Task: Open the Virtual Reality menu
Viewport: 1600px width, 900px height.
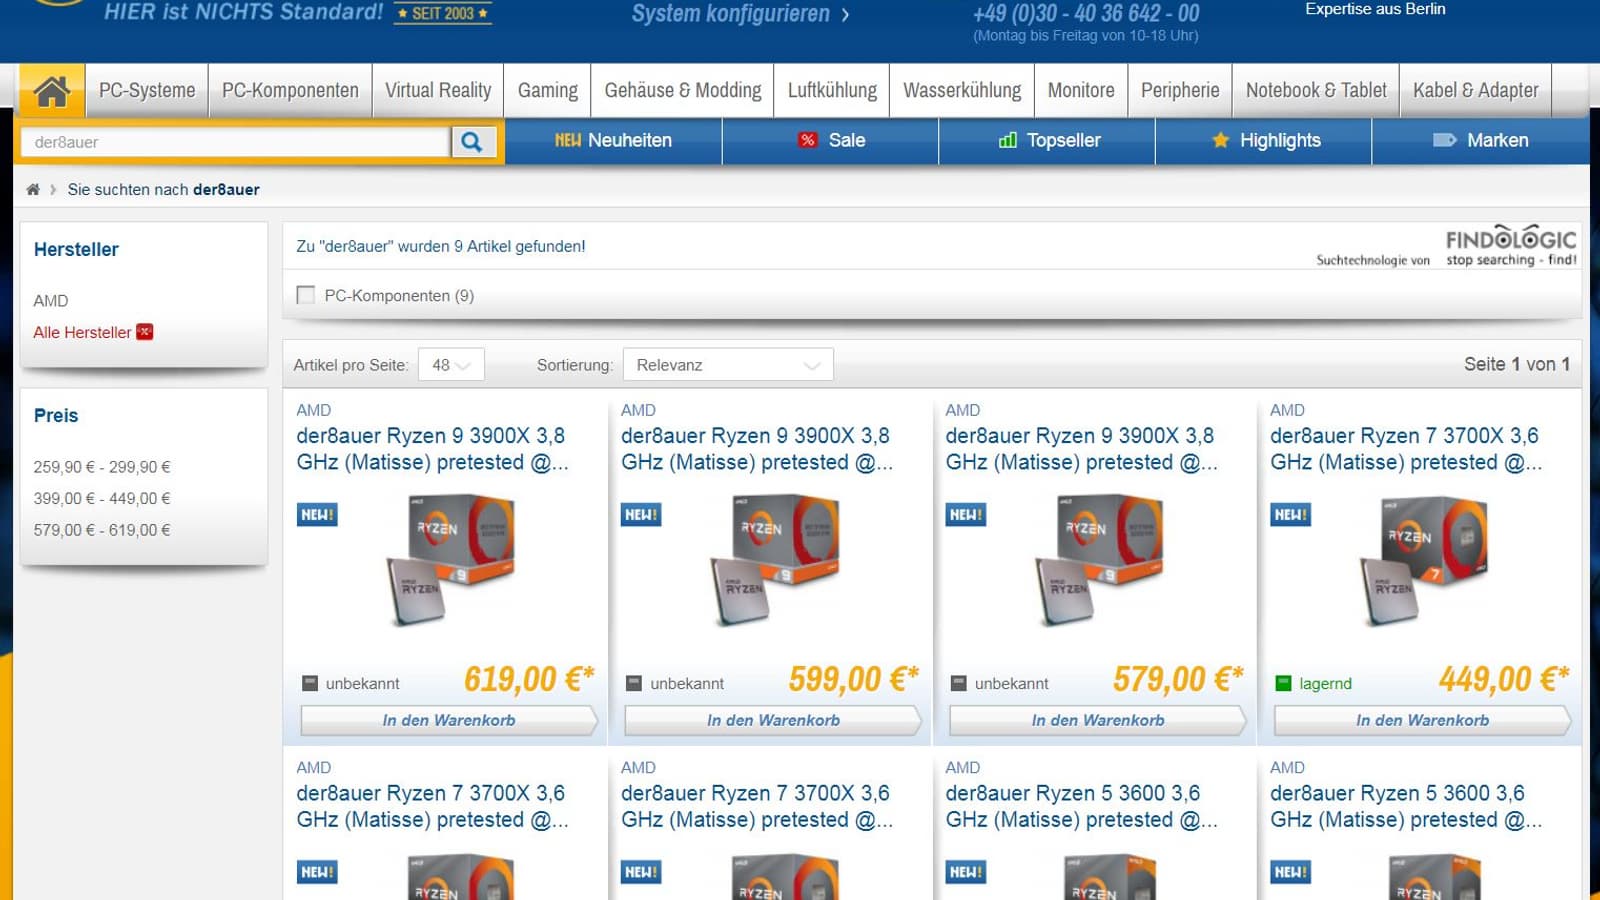Action: 438,91
